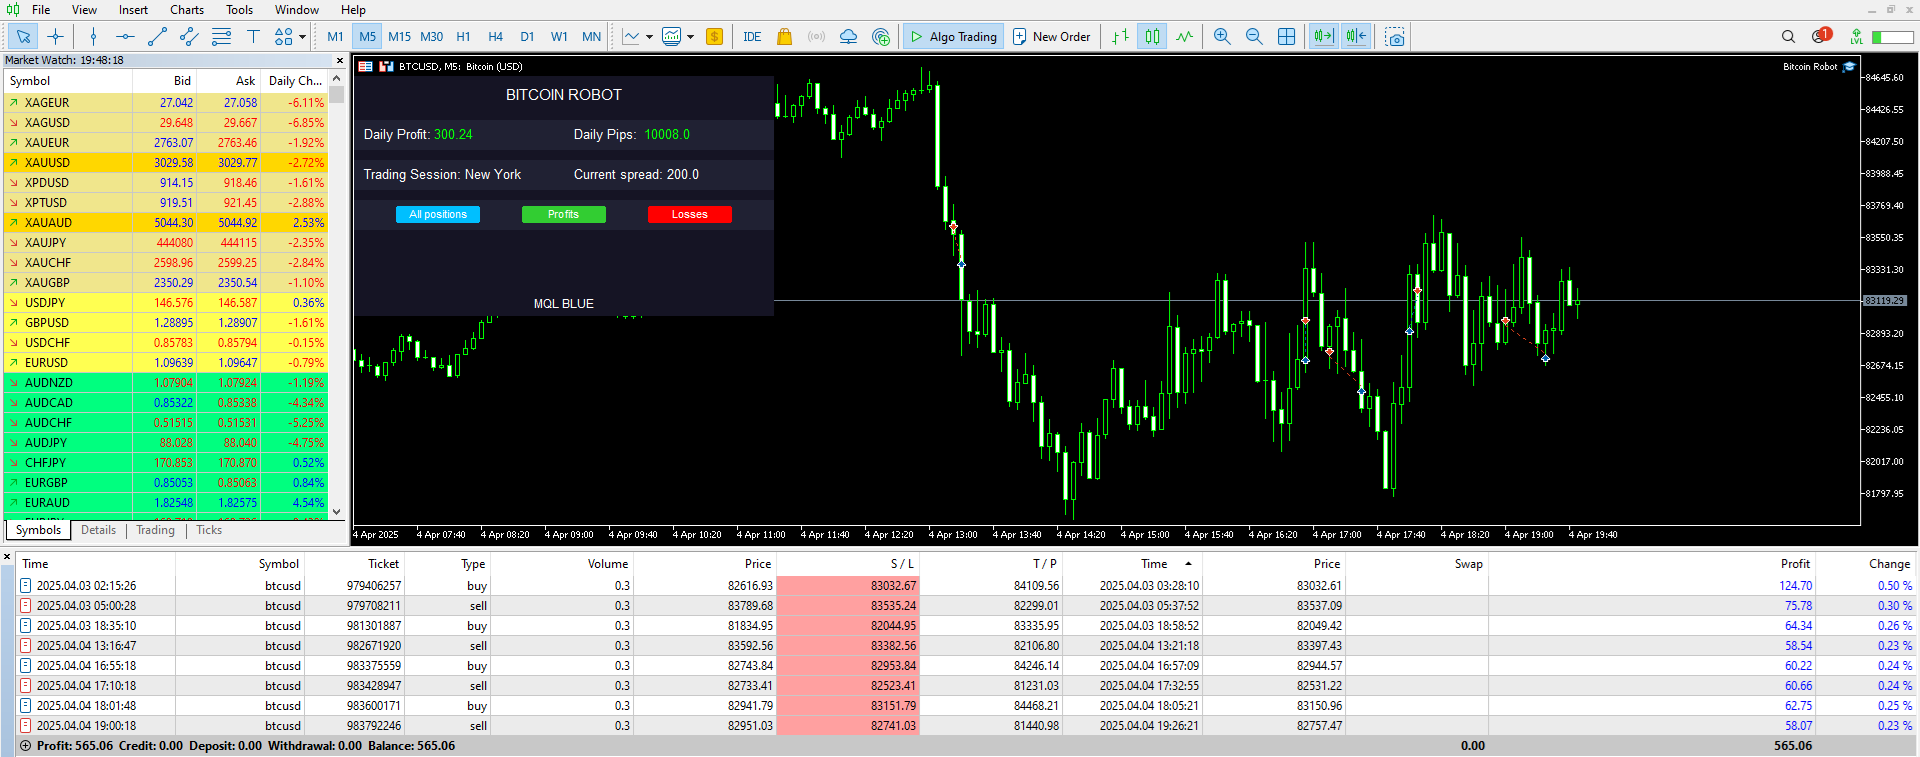The image size is (1920, 757).
Task: Choose the Fibonacci retracement tool
Action: [221, 37]
